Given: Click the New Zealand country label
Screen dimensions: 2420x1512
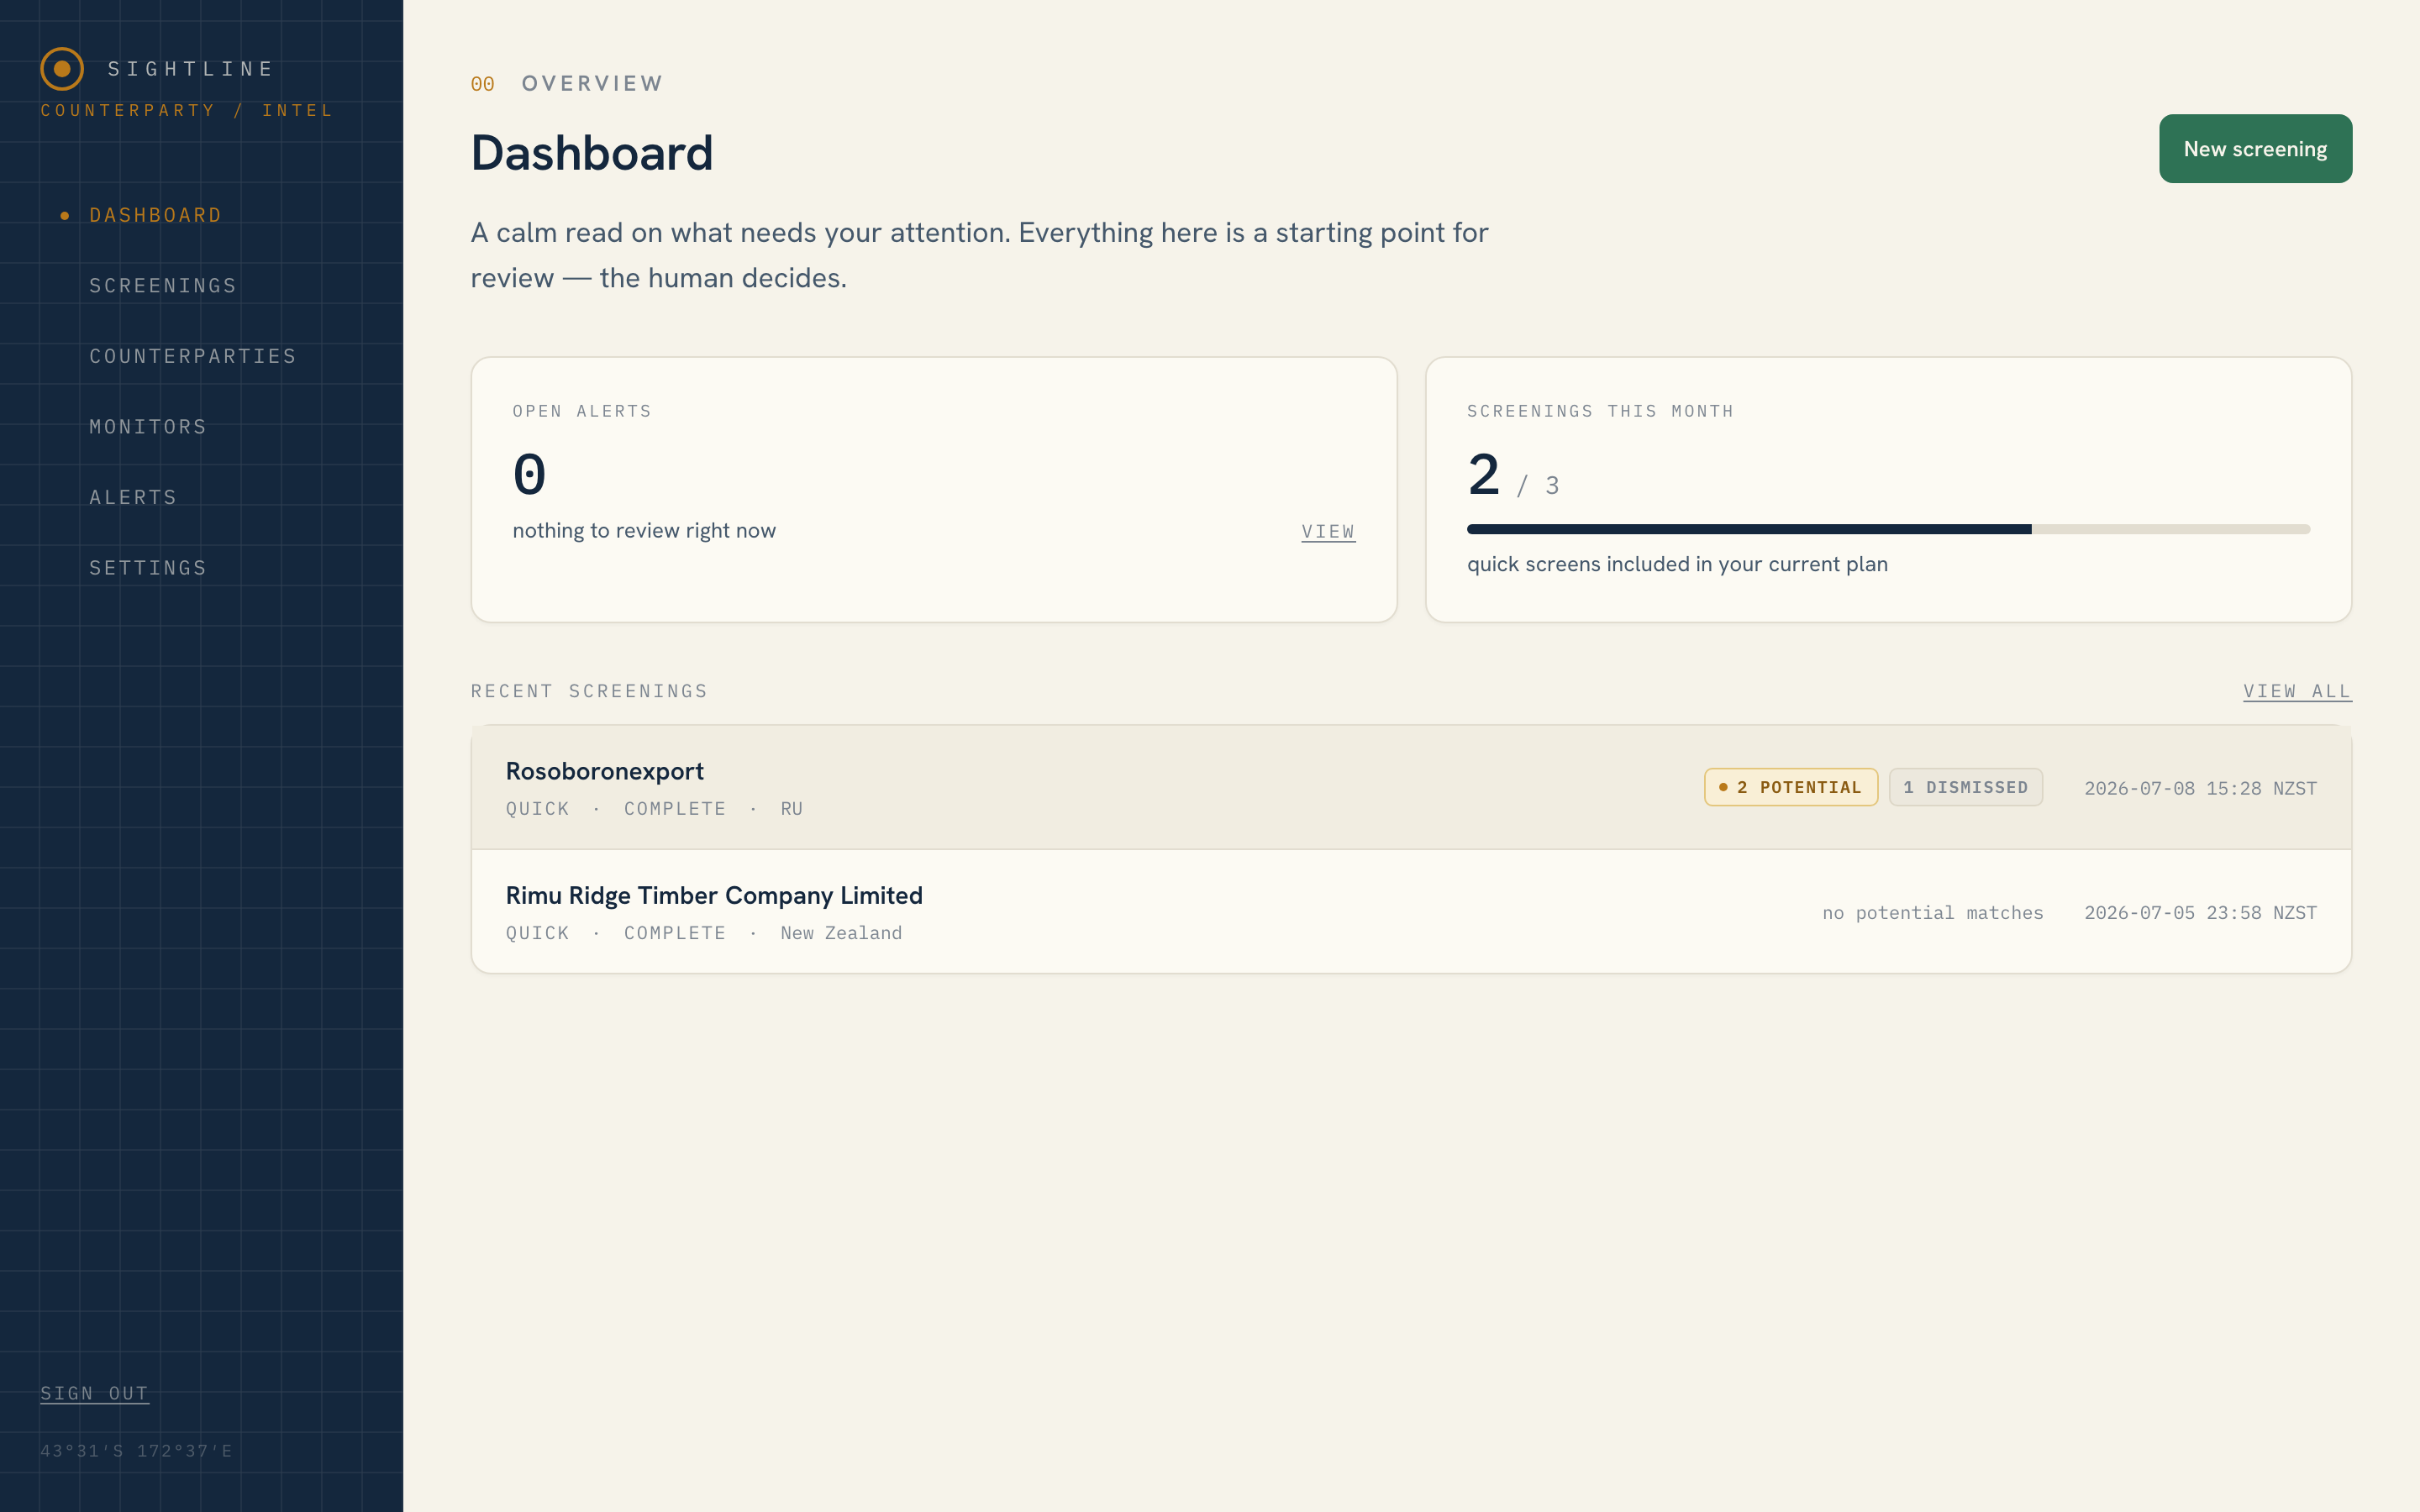Looking at the screenshot, I should 841,933.
